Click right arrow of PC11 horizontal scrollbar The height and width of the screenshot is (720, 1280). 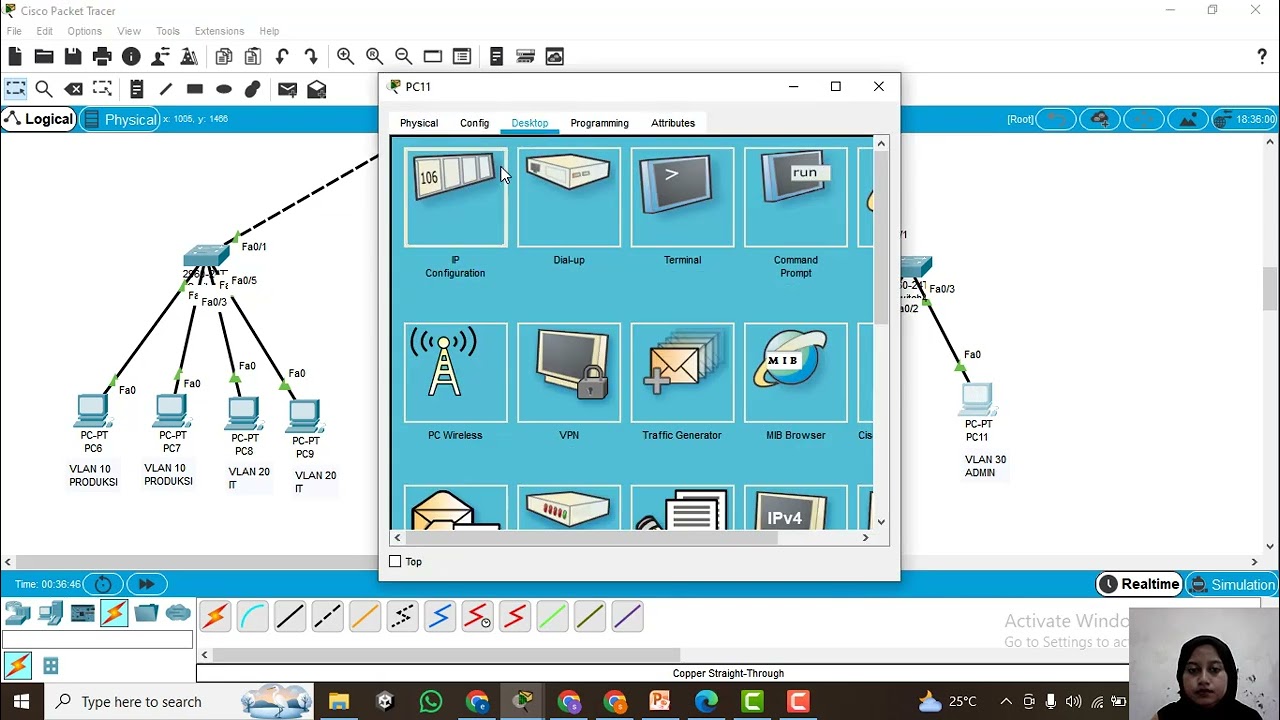866,538
